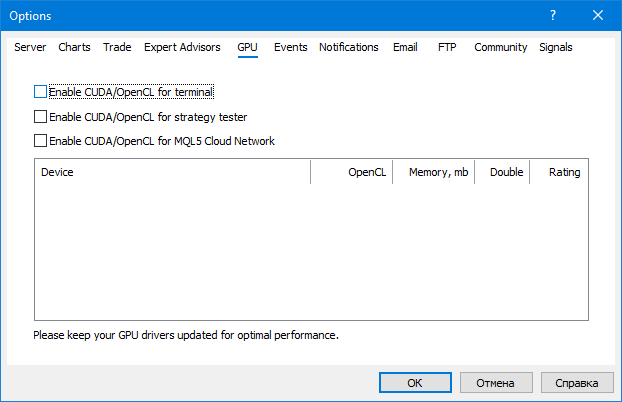Click the OK button

[x=415, y=383]
